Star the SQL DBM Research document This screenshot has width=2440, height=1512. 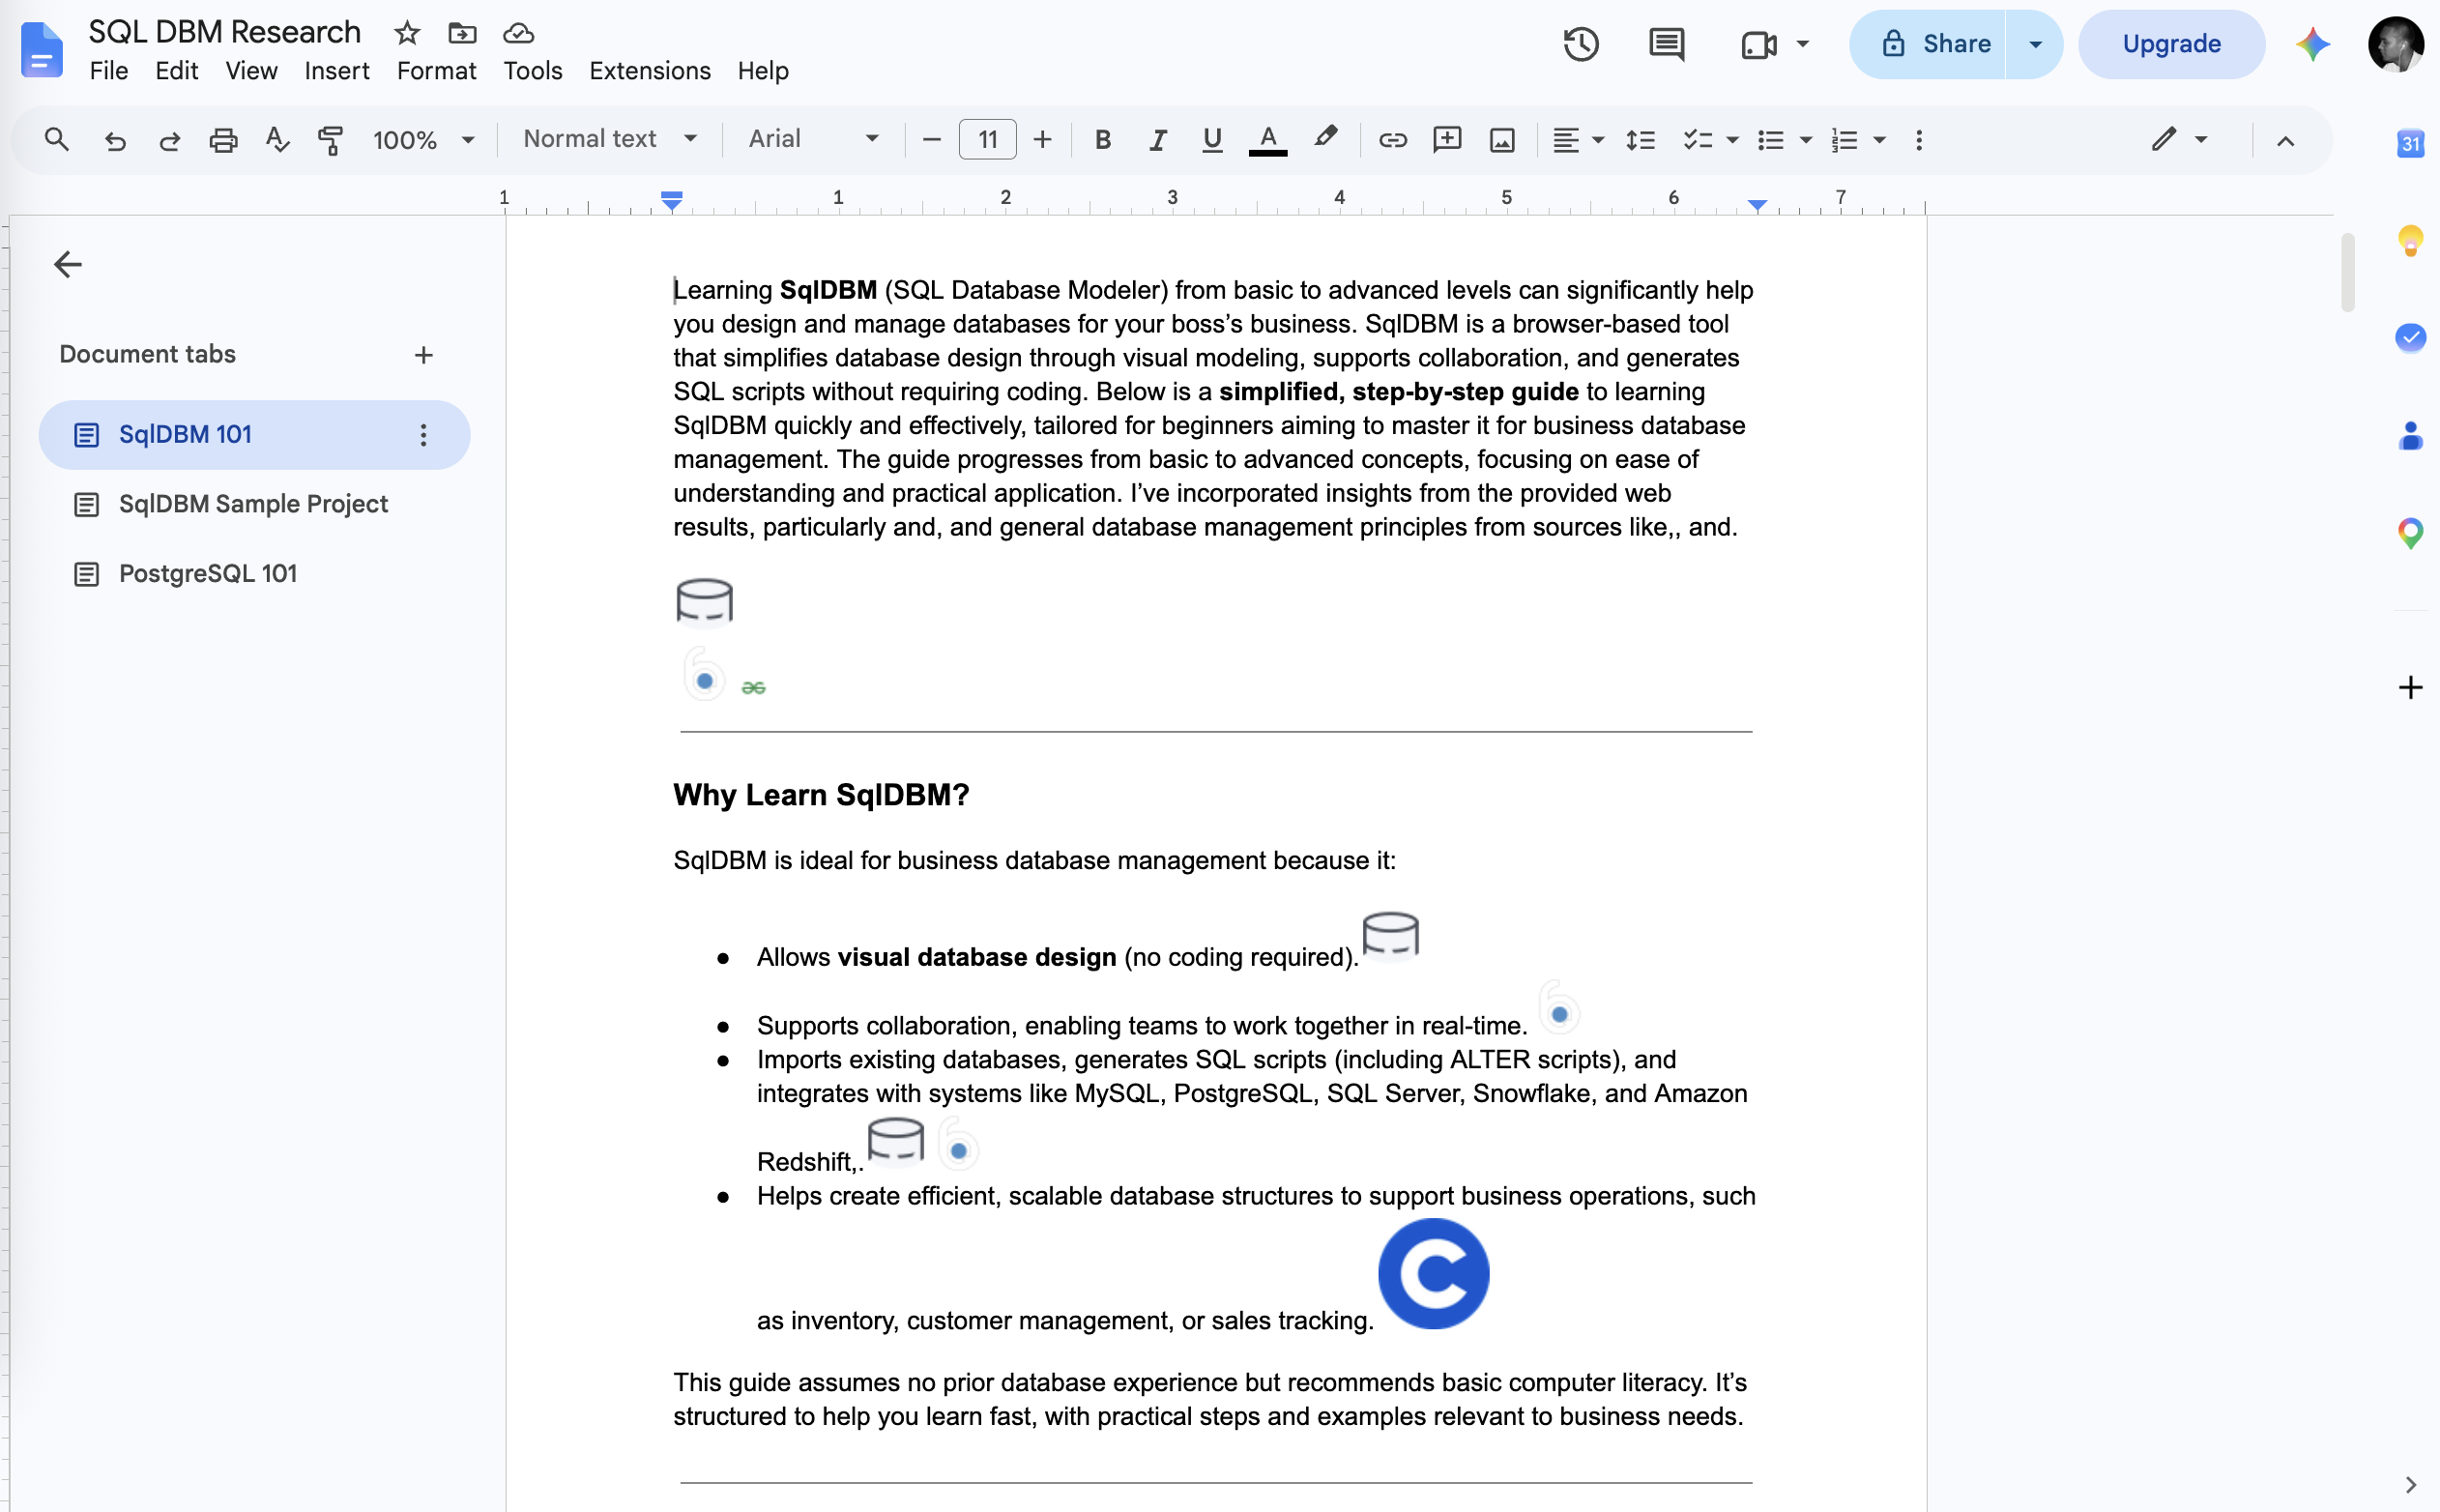406,33
